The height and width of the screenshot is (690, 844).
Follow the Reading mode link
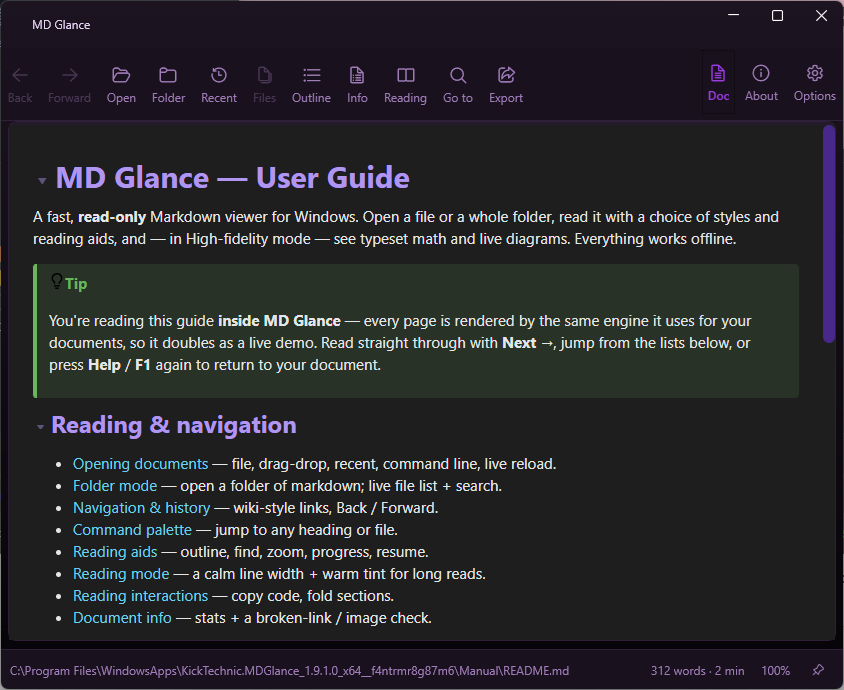[121, 574]
